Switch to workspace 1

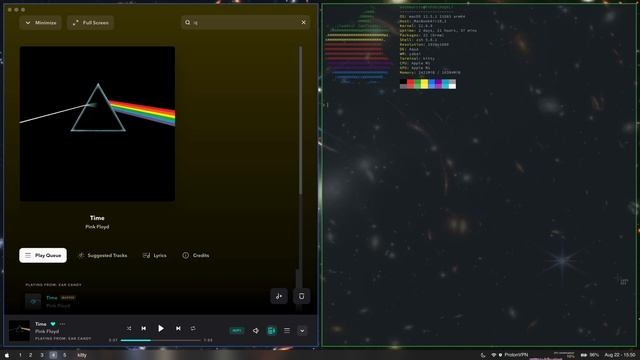(x=20, y=355)
